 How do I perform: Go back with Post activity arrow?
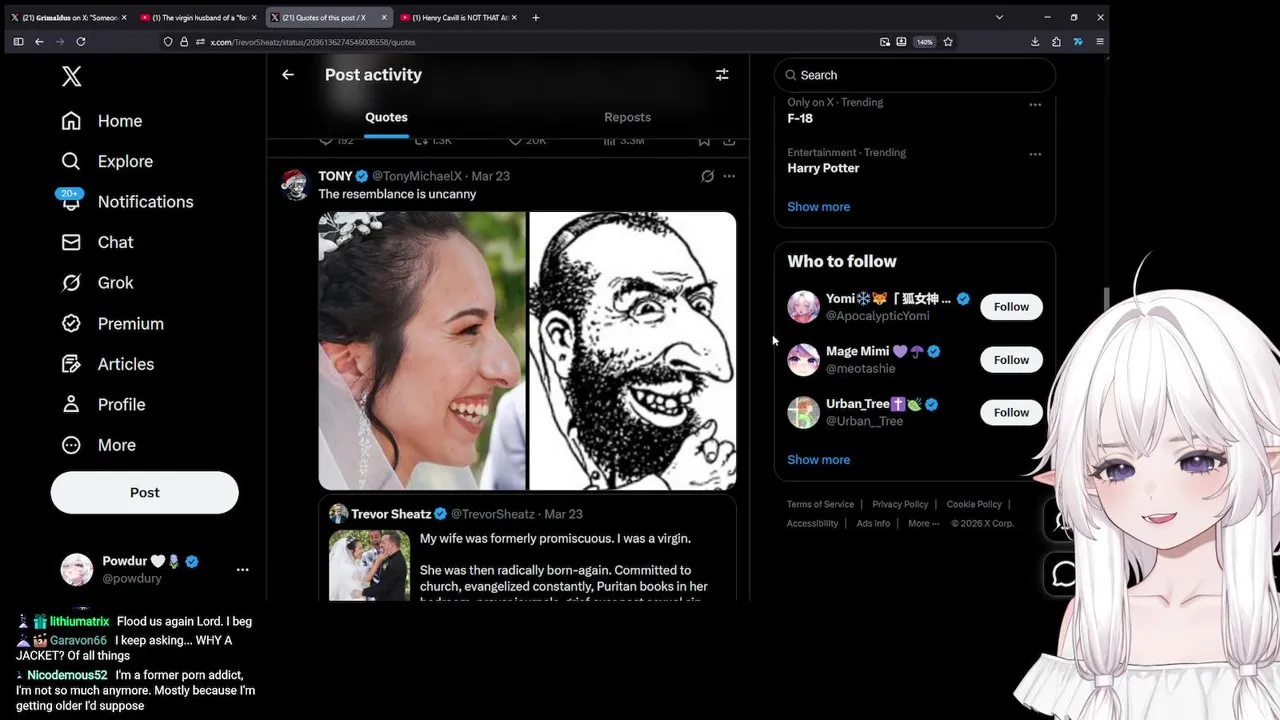(x=288, y=75)
